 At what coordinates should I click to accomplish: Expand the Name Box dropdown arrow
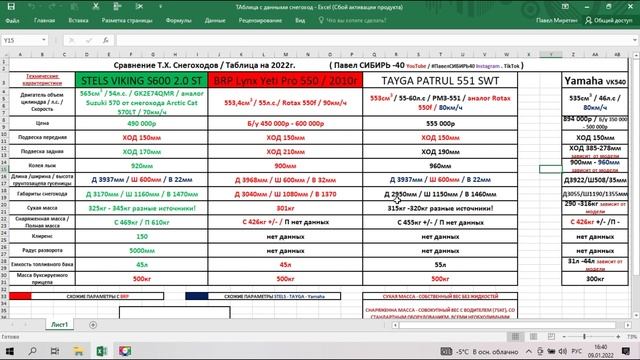click(x=44, y=40)
